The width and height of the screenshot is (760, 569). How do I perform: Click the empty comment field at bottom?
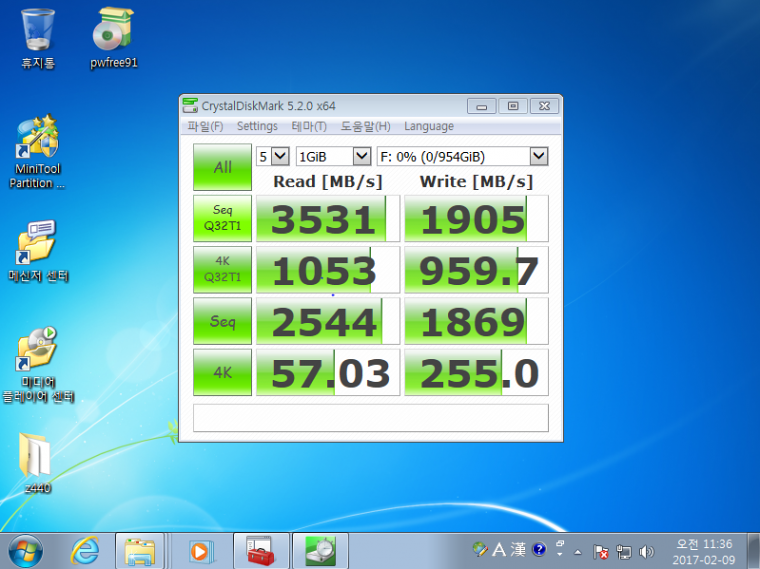coord(371,418)
